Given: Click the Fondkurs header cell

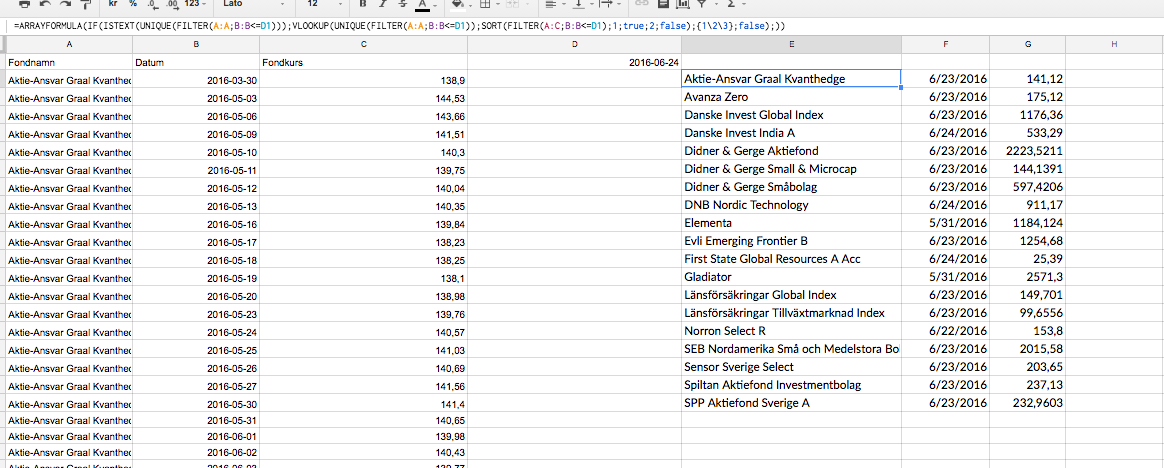Looking at the screenshot, I should coord(364,62).
